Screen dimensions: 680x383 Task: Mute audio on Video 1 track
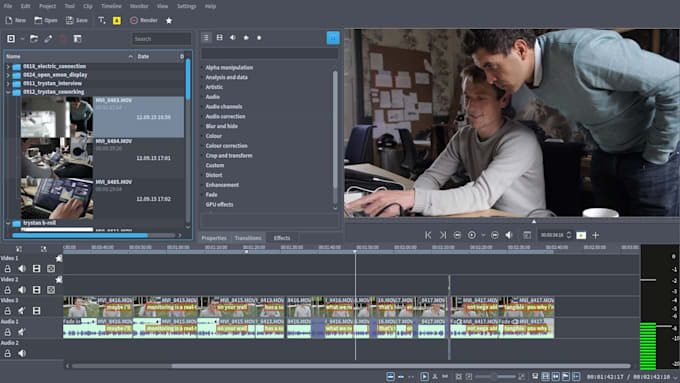coord(22,269)
